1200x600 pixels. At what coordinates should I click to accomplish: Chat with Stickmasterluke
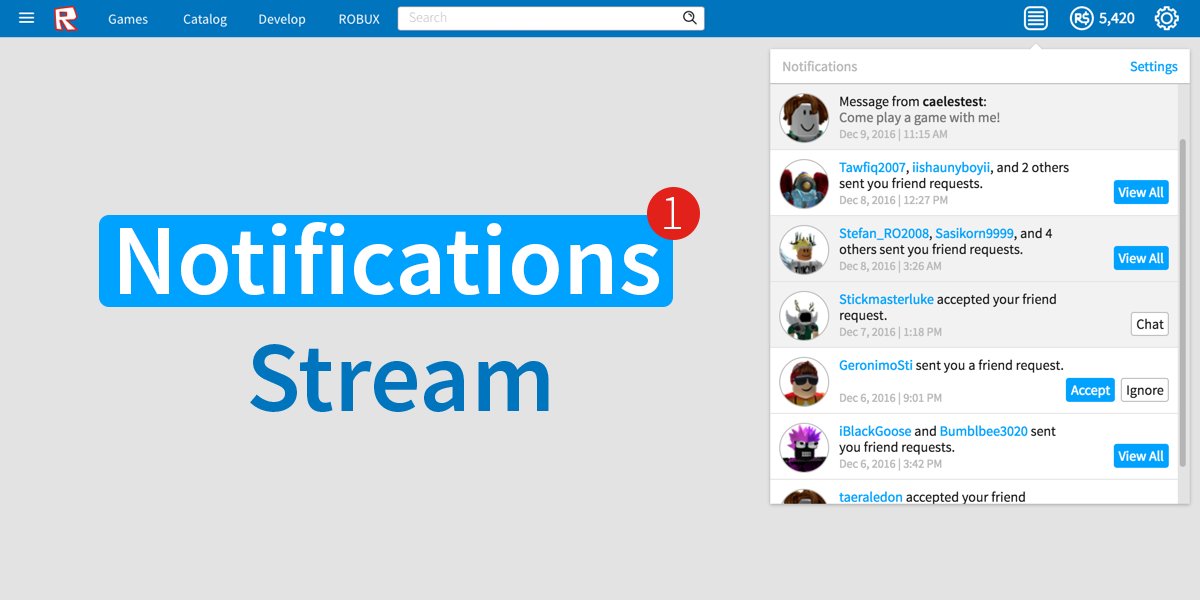(1150, 324)
